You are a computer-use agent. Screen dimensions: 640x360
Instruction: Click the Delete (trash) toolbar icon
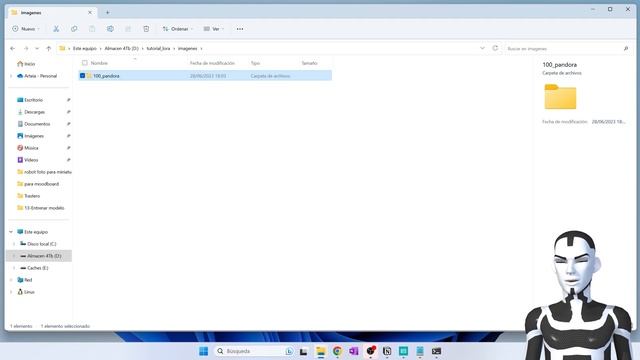pyautogui.click(x=146, y=29)
